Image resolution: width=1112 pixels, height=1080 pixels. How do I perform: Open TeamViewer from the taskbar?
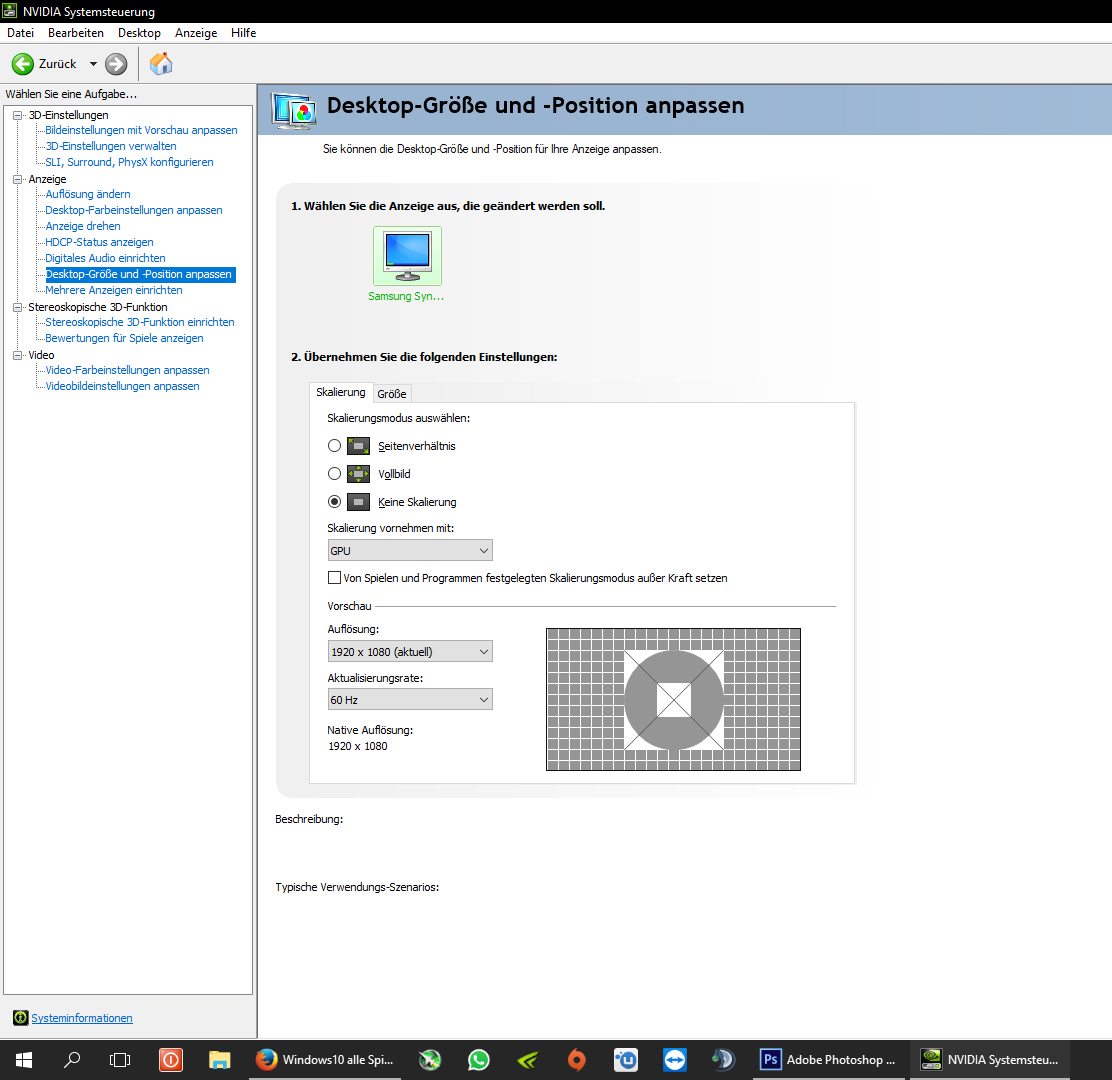674,1060
